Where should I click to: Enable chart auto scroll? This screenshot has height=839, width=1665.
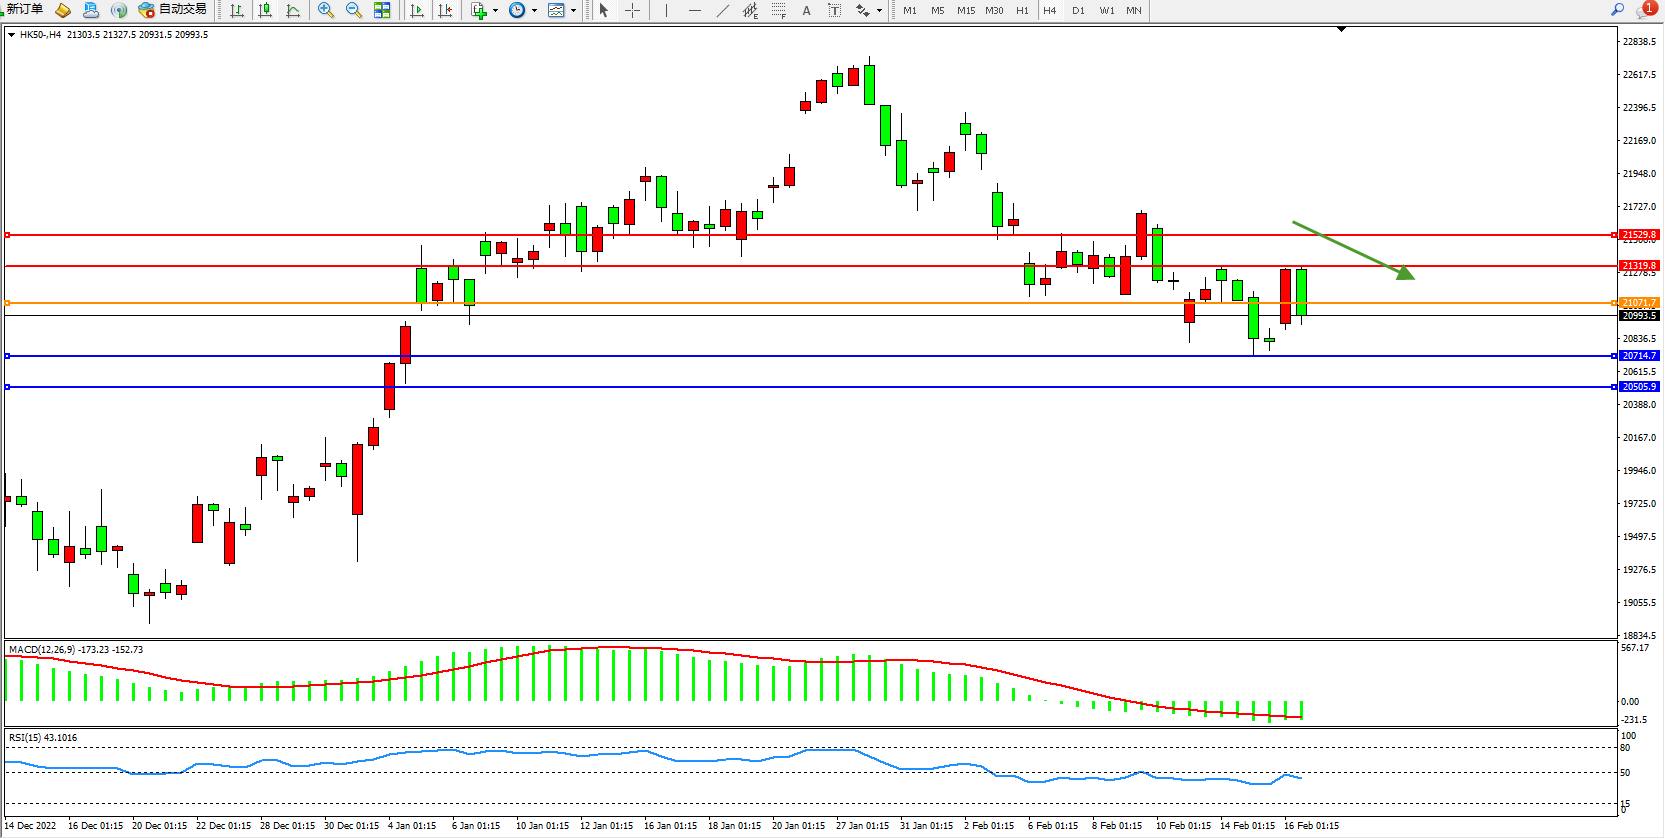(417, 10)
